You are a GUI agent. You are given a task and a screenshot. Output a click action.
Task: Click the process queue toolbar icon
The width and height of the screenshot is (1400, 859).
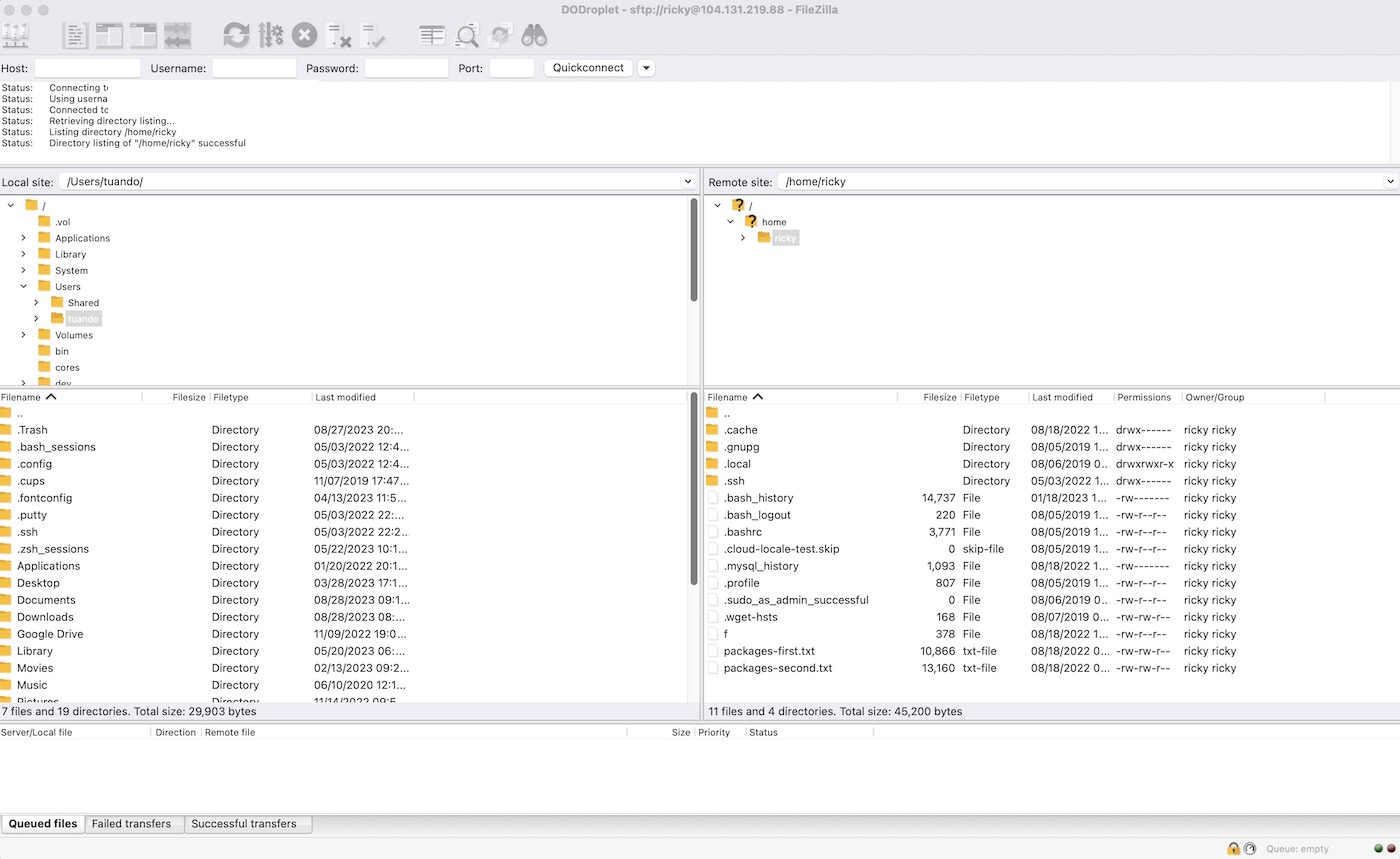[270, 36]
